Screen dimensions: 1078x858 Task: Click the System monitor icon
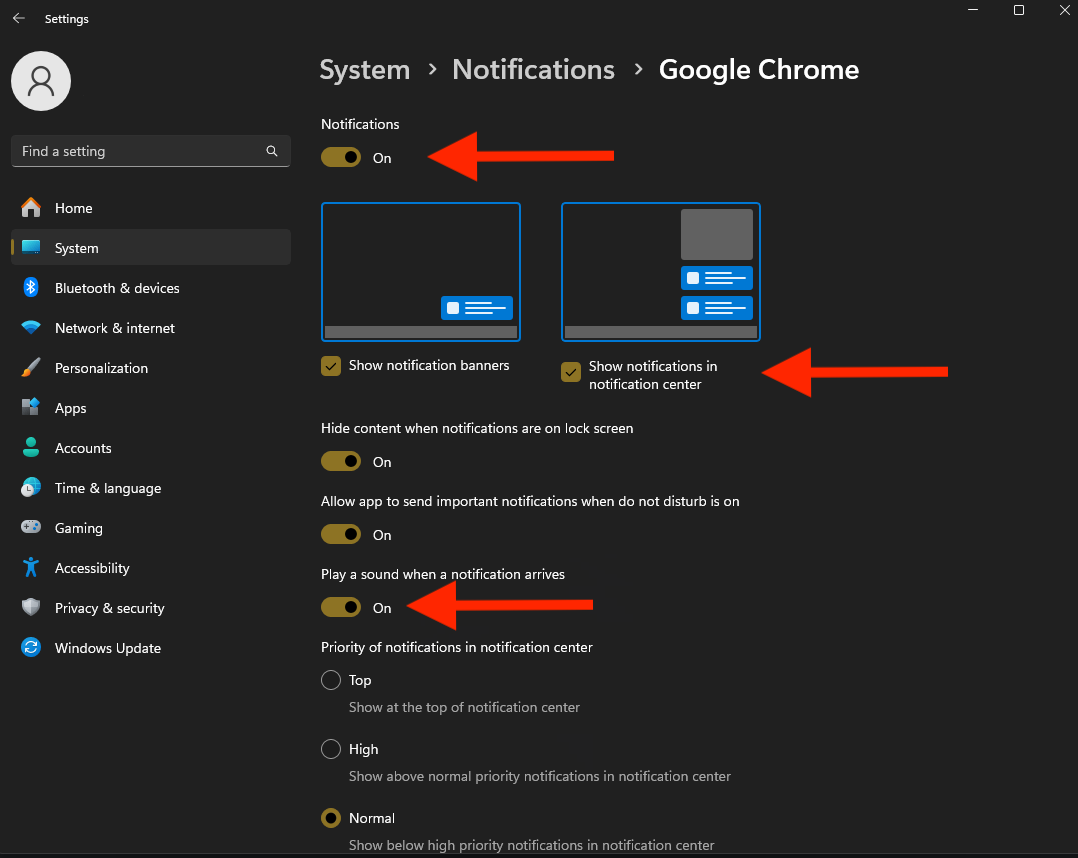point(31,248)
